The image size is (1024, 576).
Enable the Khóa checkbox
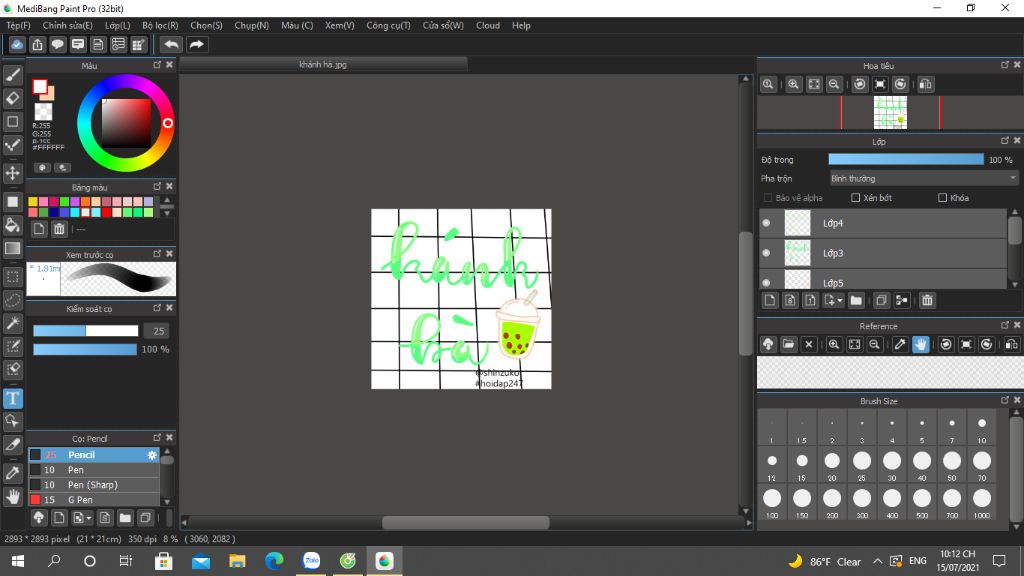[942, 198]
